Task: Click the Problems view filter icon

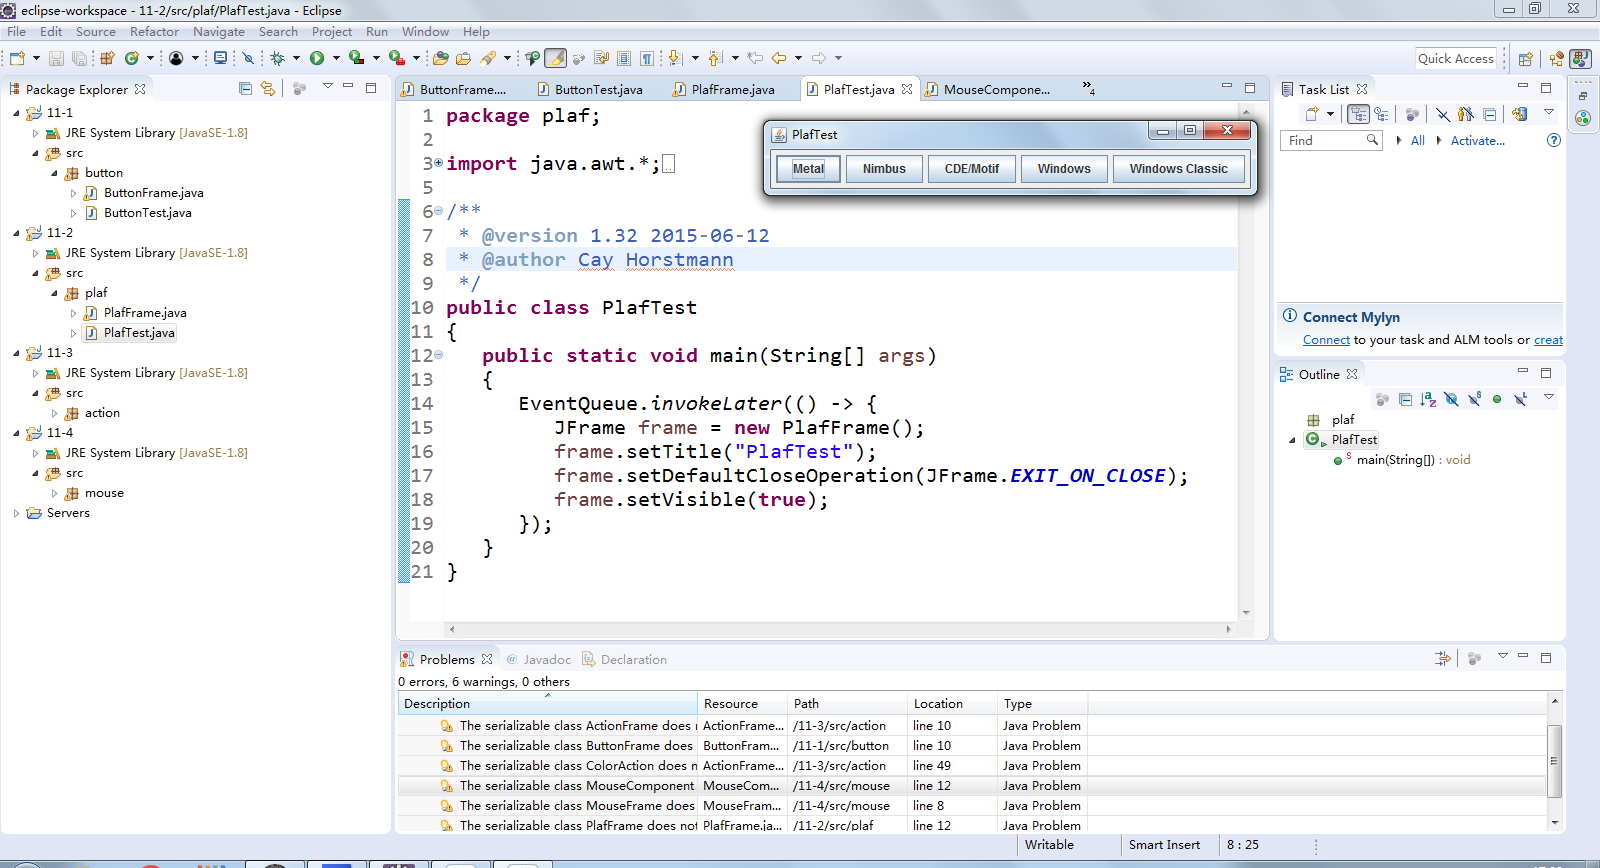Action: [1442, 658]
